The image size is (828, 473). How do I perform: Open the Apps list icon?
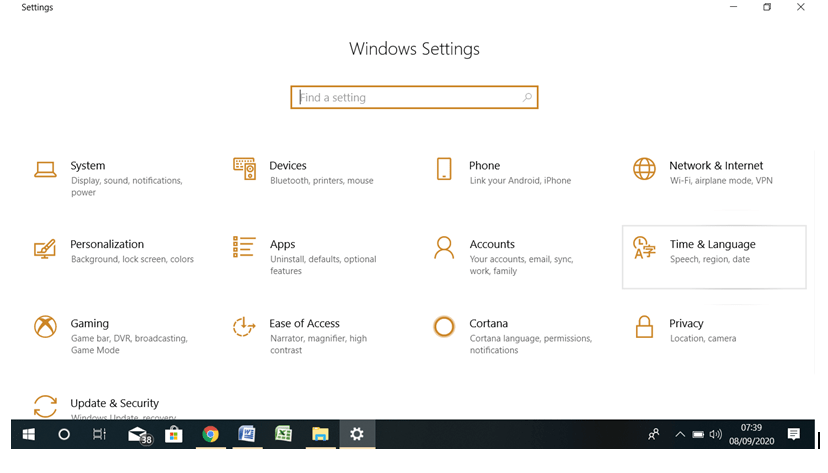tap(244, 247)
